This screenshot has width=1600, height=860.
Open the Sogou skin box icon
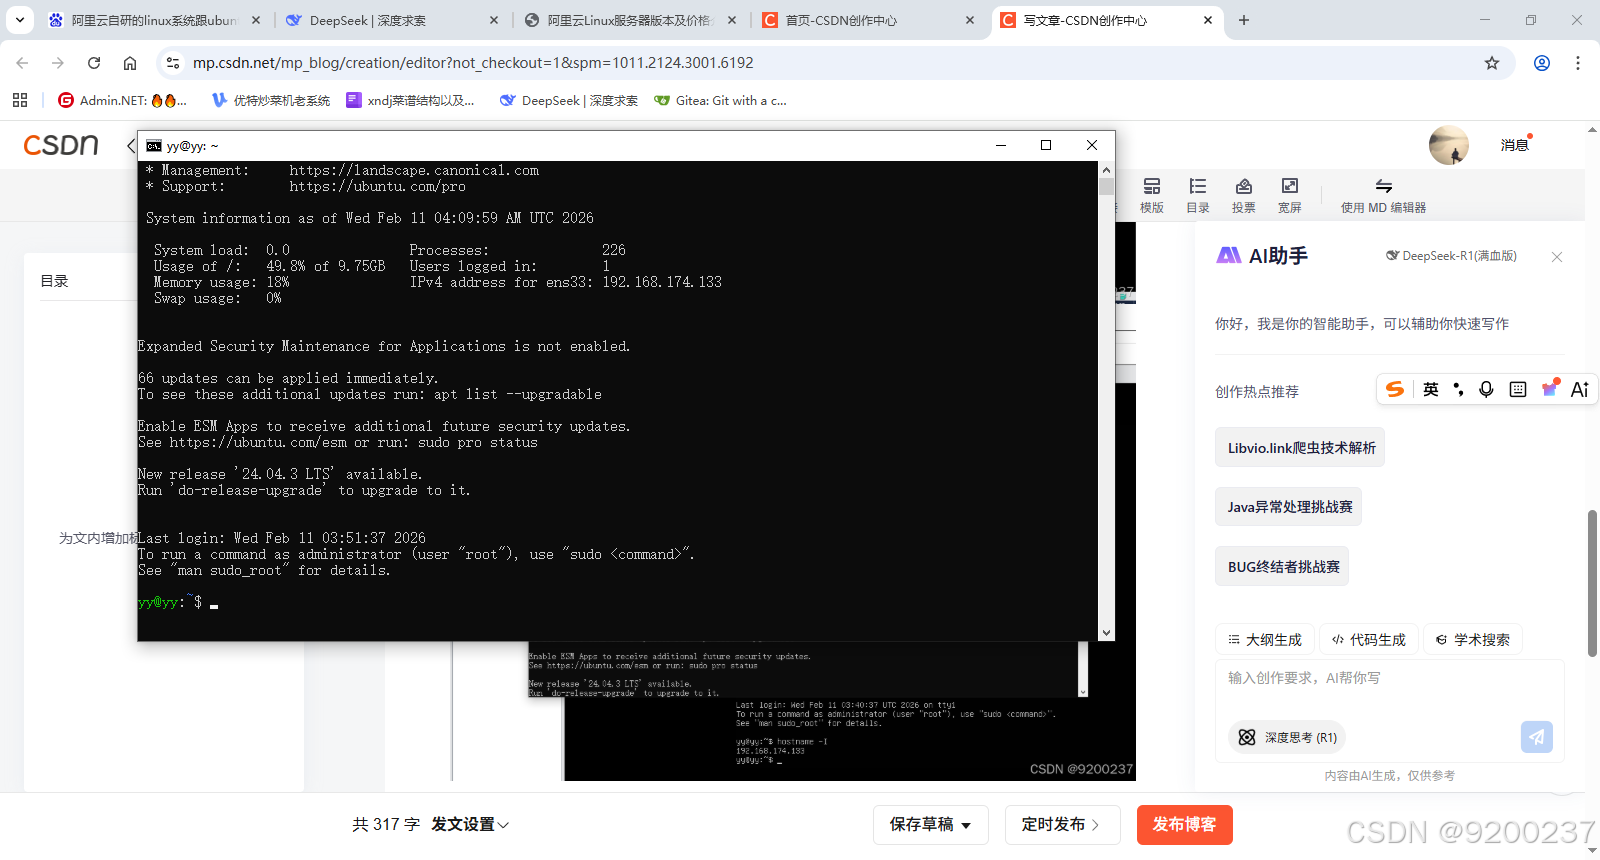(x=1549, y=388)
